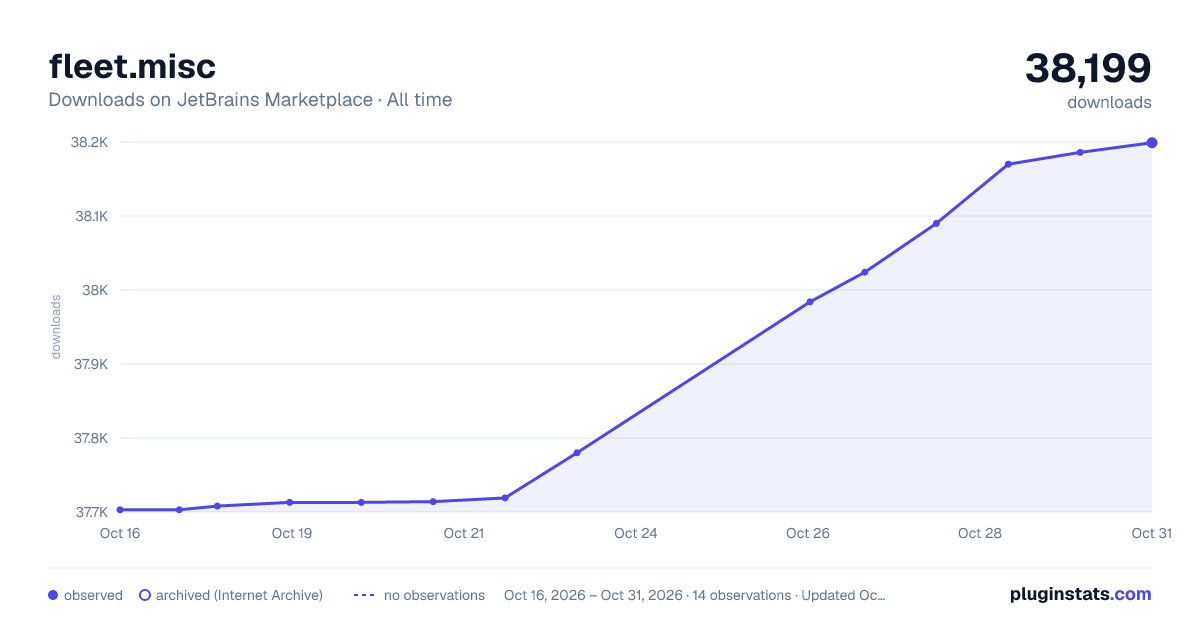Click the fleet.misc chart title

coord(132,66)
